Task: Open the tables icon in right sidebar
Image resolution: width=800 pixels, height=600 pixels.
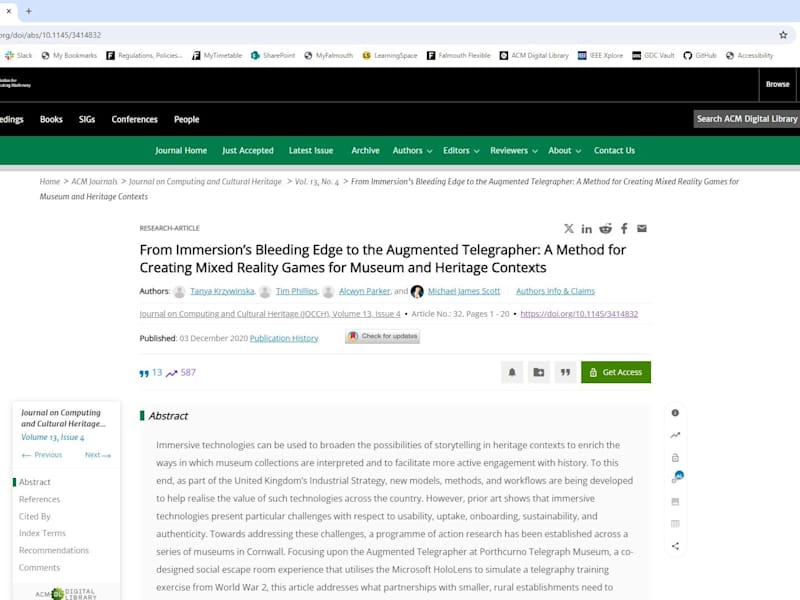Action: (x=675, y=524)
